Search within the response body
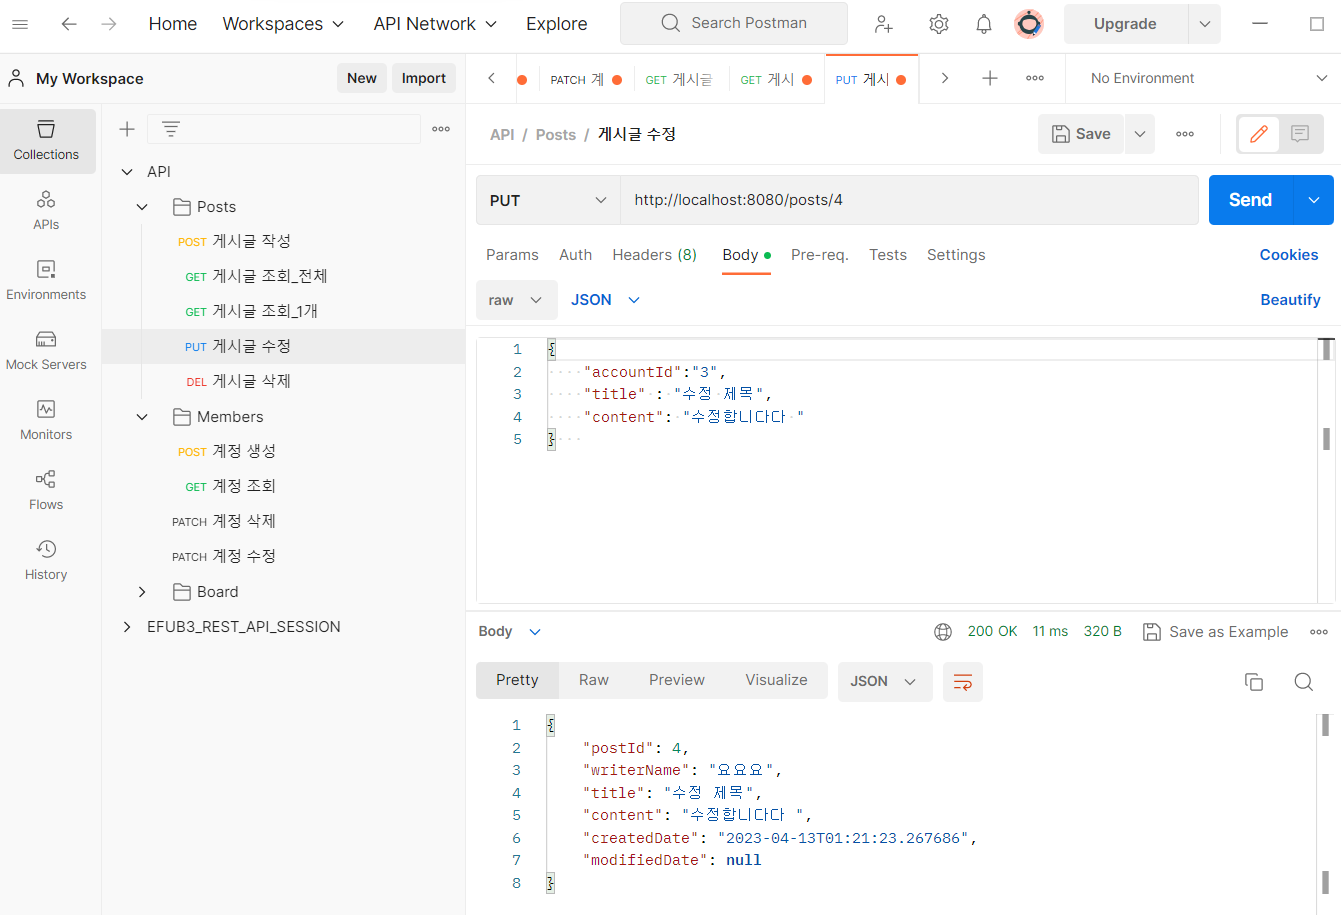Image resolution: width=1341 pixels, height=915 pixels. pyautogui.click(x=1303, y=682)
